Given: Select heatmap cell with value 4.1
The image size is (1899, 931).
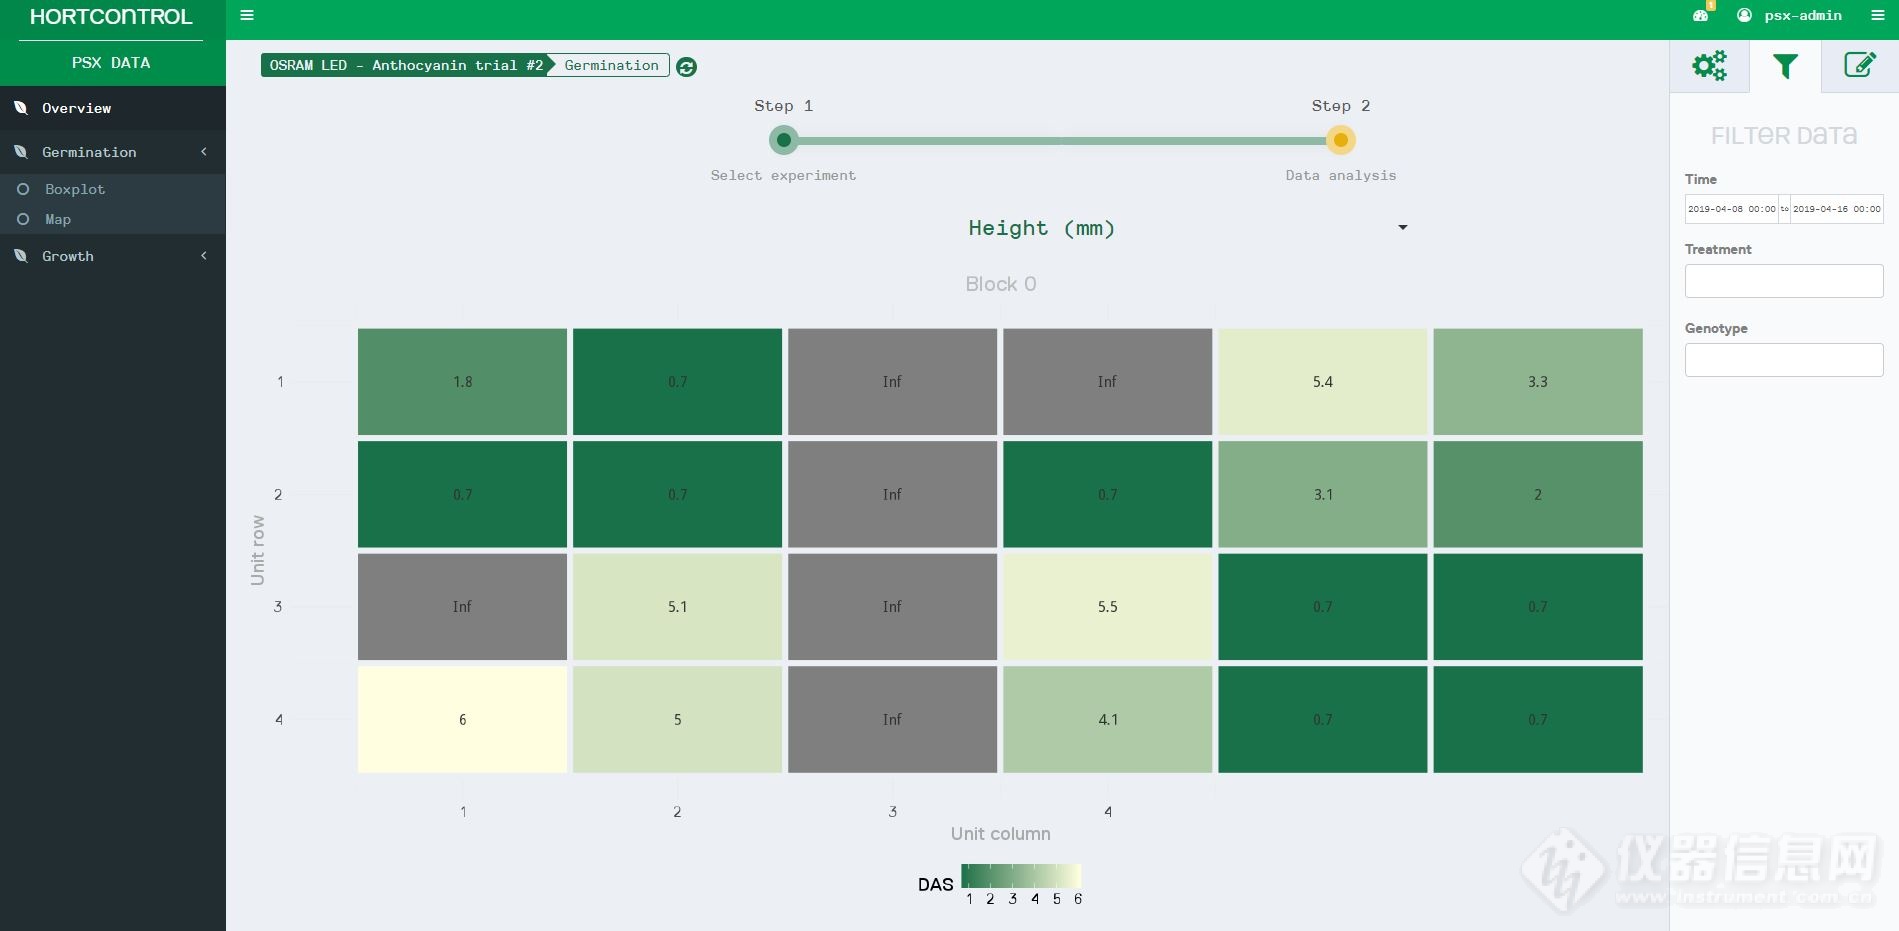Looking at the screenshot, I should 1107,719.
